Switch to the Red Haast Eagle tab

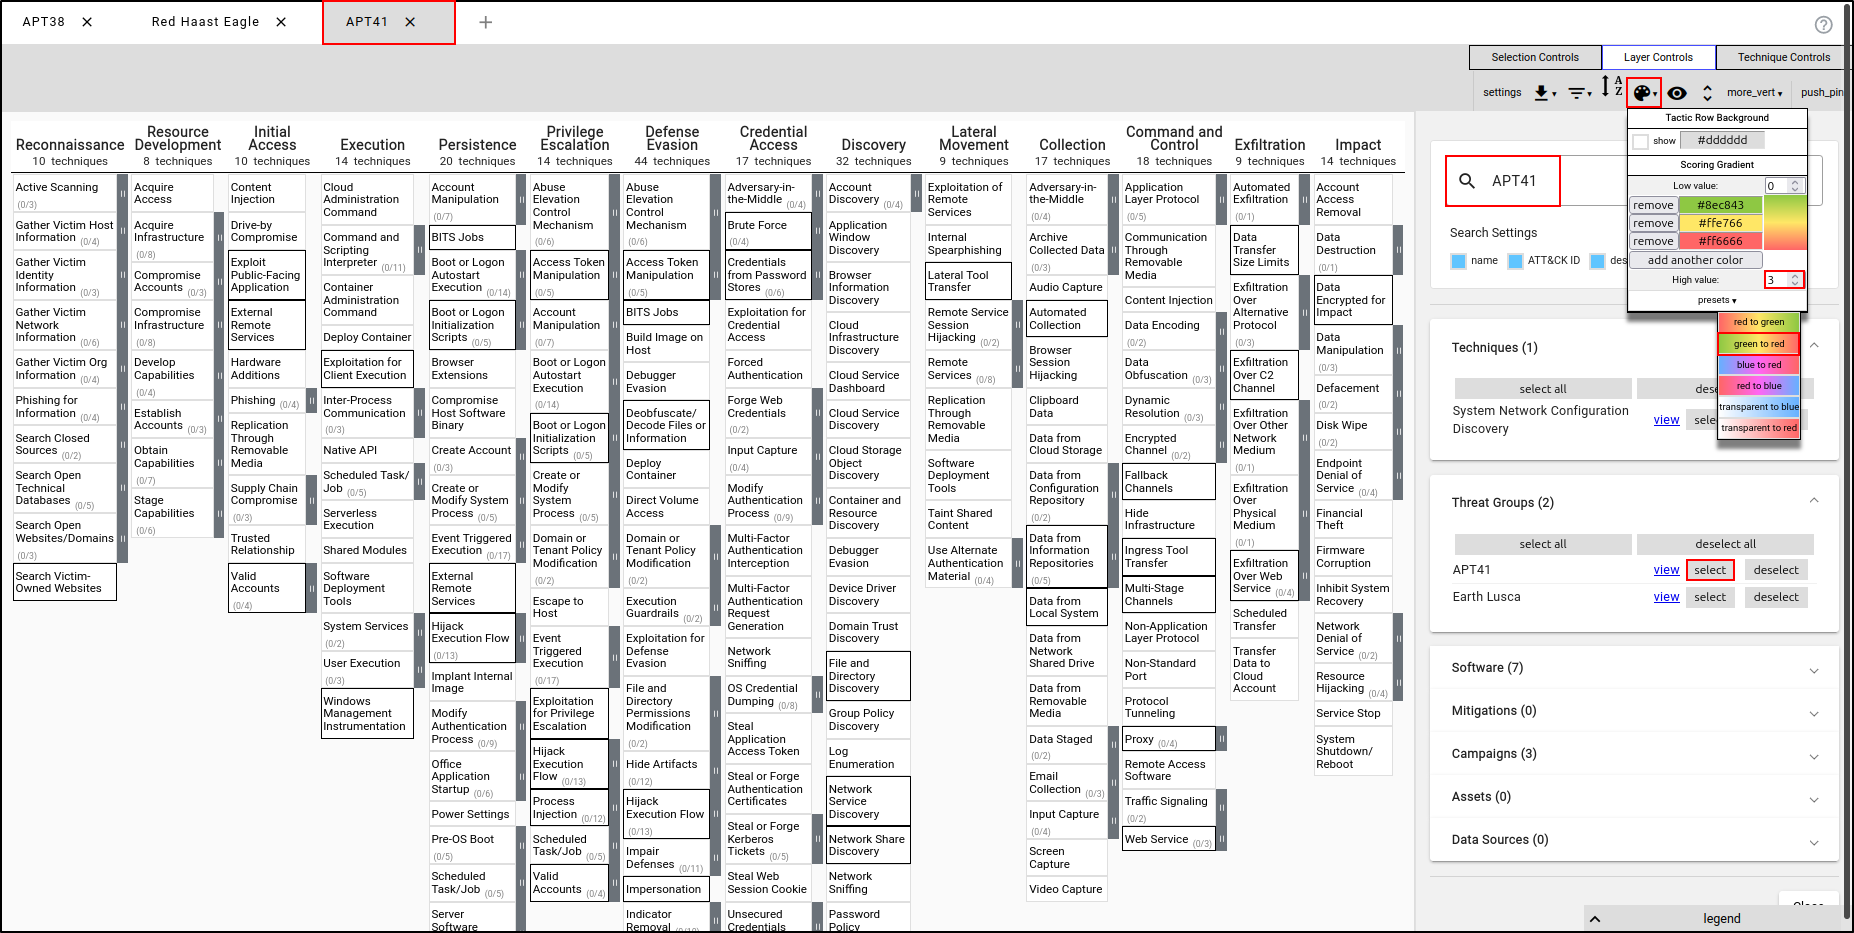(x=205, y=22)
